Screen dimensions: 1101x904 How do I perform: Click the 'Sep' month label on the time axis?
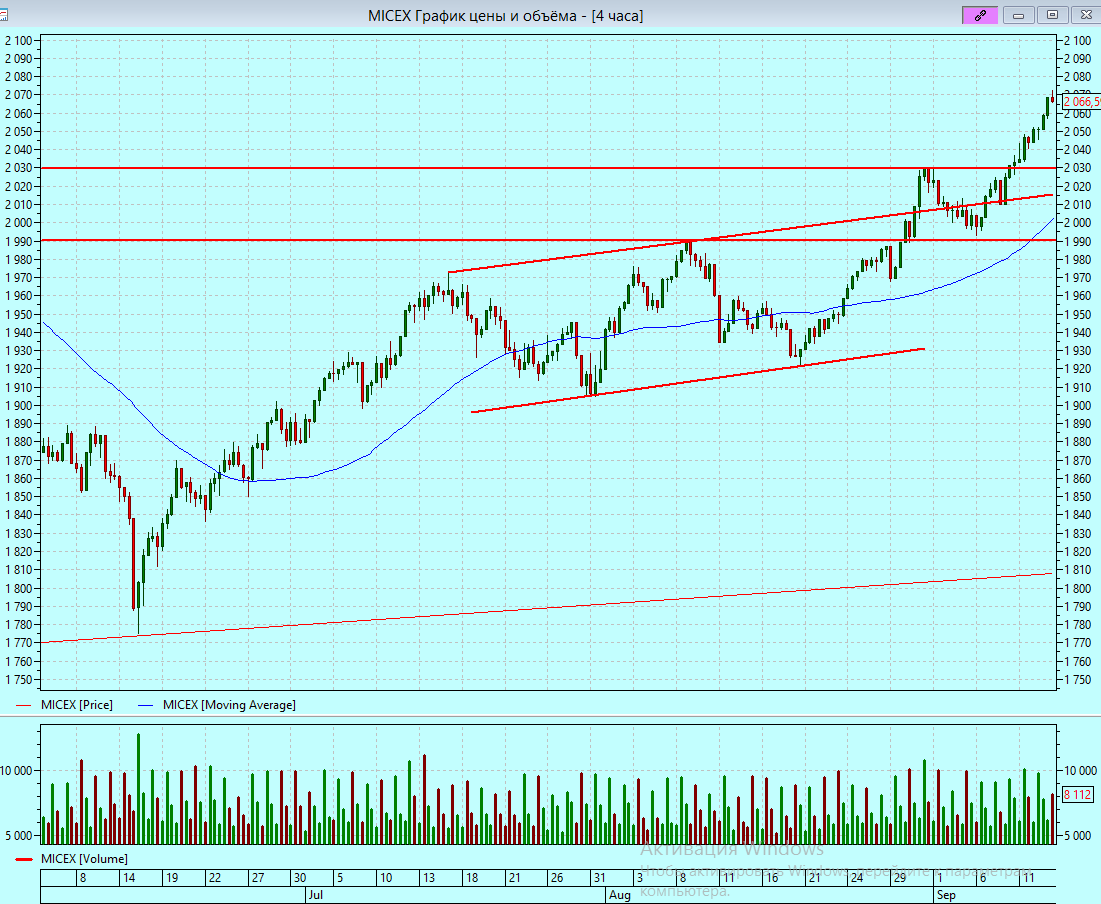click(x=947, y=895)
